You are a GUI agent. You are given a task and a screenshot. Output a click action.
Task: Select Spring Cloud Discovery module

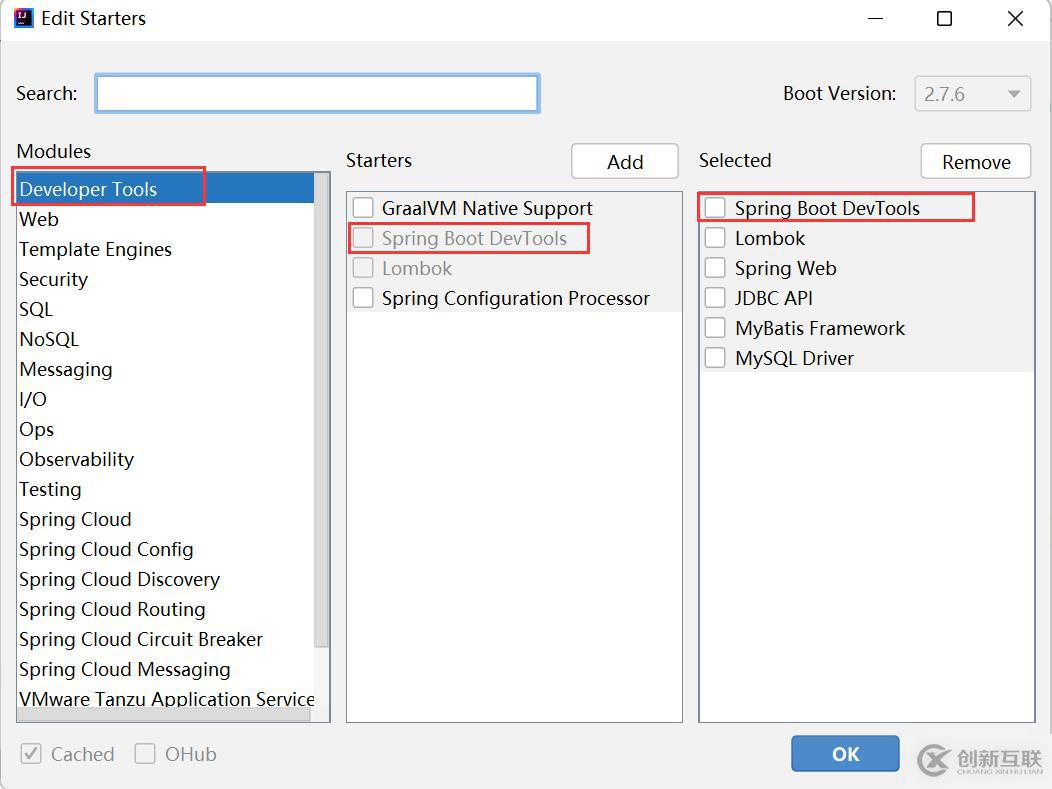(165, 580)
